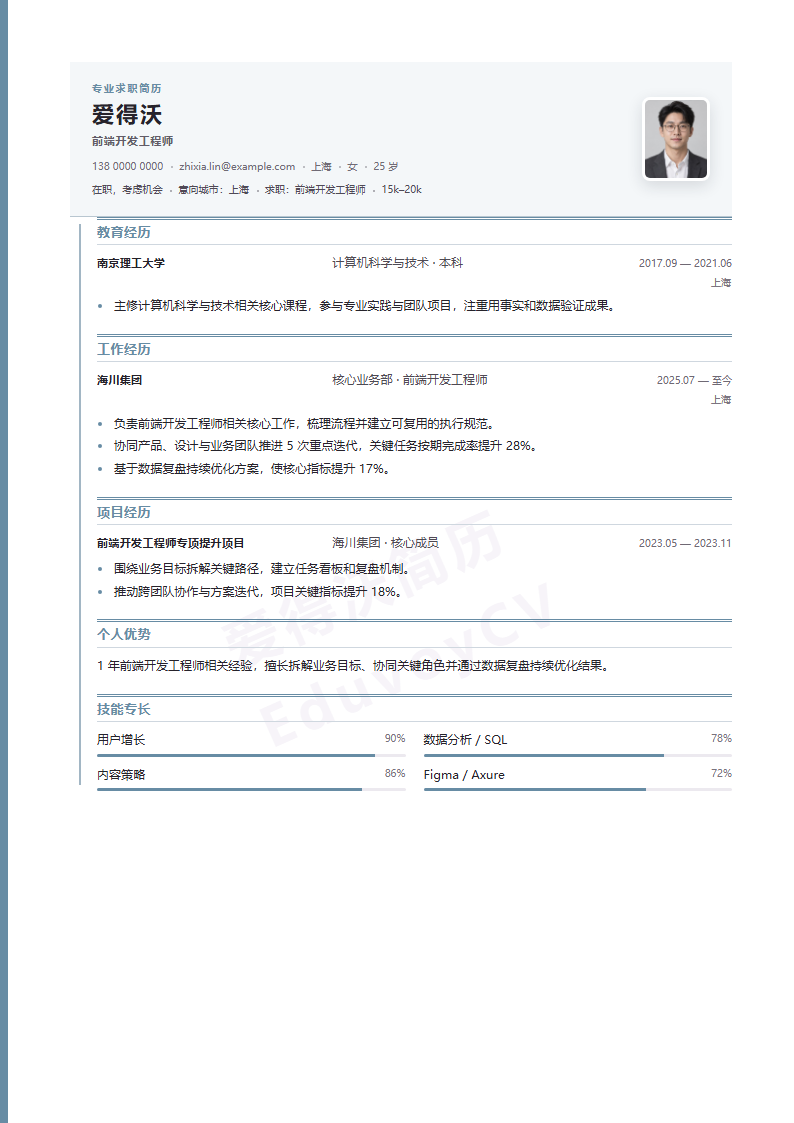This screenshot has width=794, height=1123.
Task: Click the 教育经历 section heading
Action: (x=124, y=232)
